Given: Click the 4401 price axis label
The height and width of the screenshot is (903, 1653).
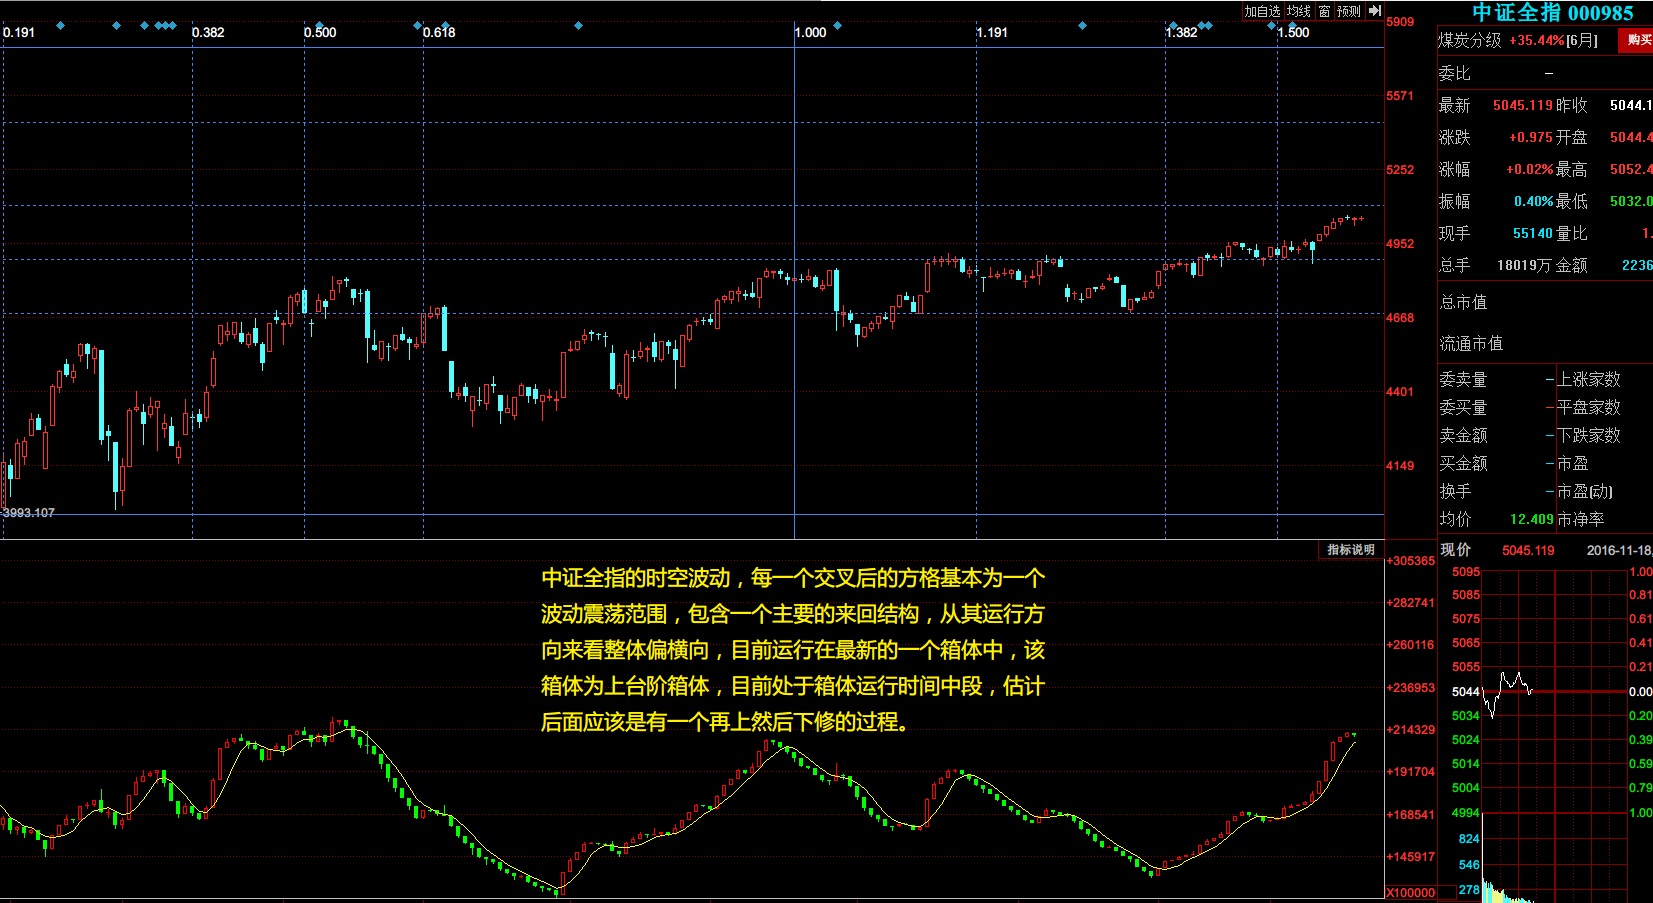Looking at the screenshot, I should [x=1400, y=392].
